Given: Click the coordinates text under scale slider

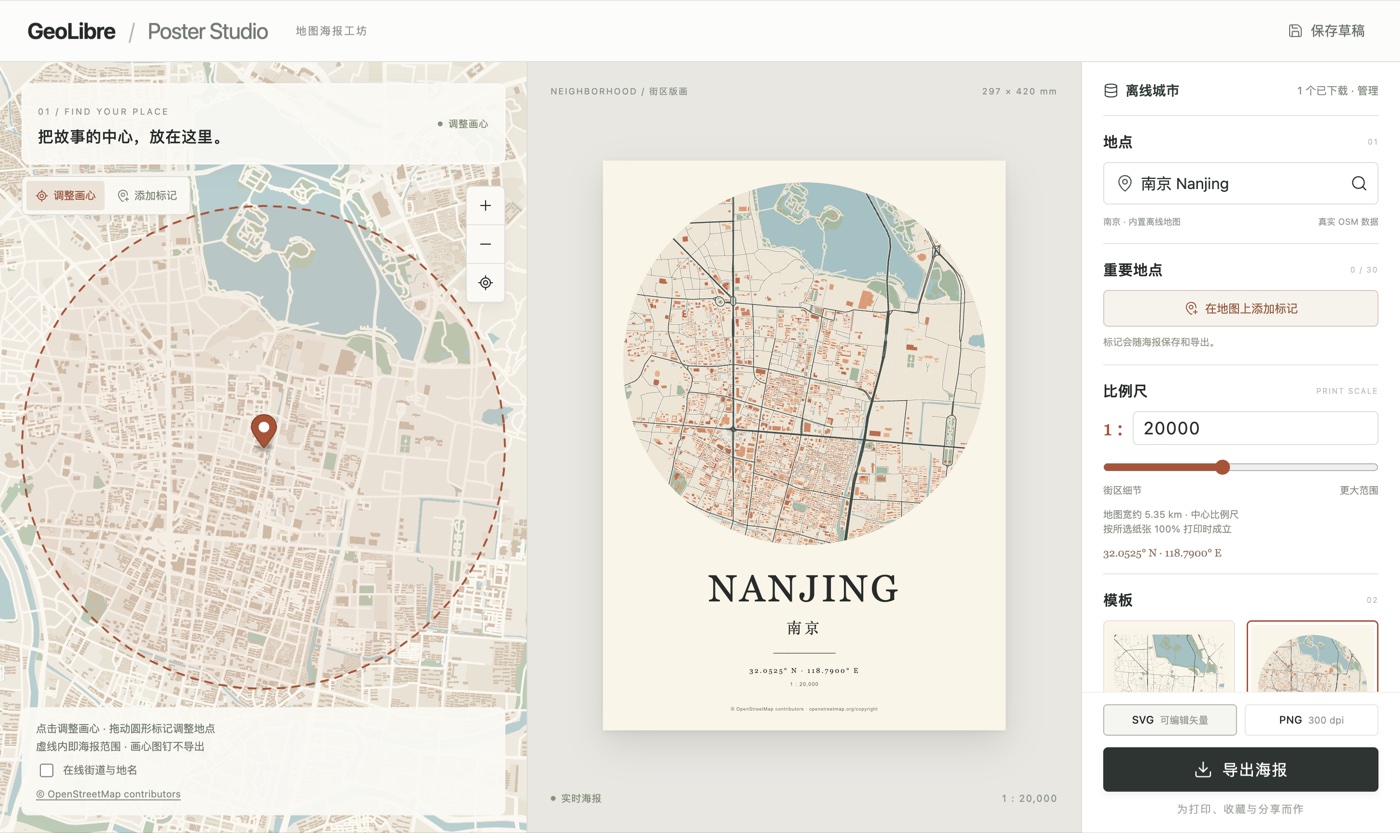Looking at the screenshot, I should (1162, 553).
